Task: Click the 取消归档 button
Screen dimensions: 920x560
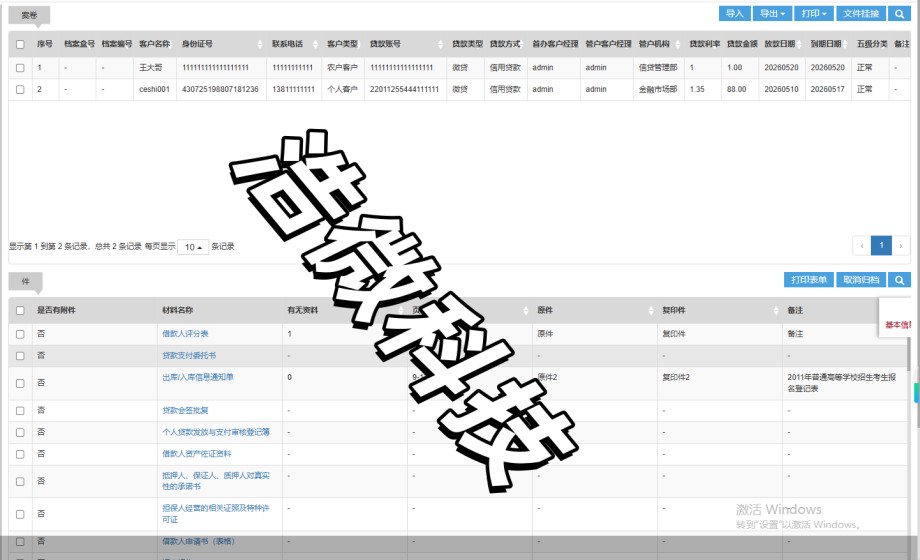Action: point(861,280)
